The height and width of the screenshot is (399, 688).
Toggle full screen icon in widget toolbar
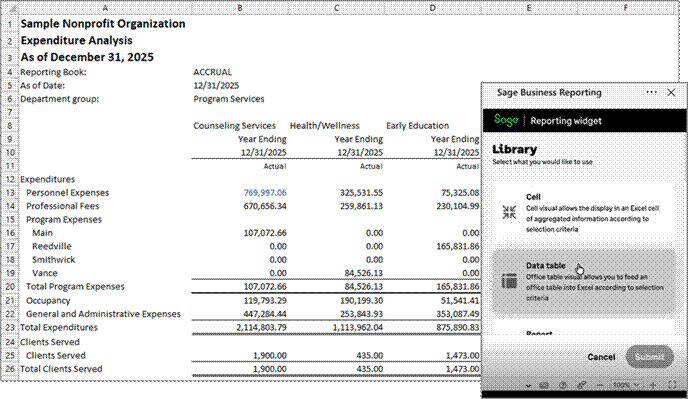point(672,385)
